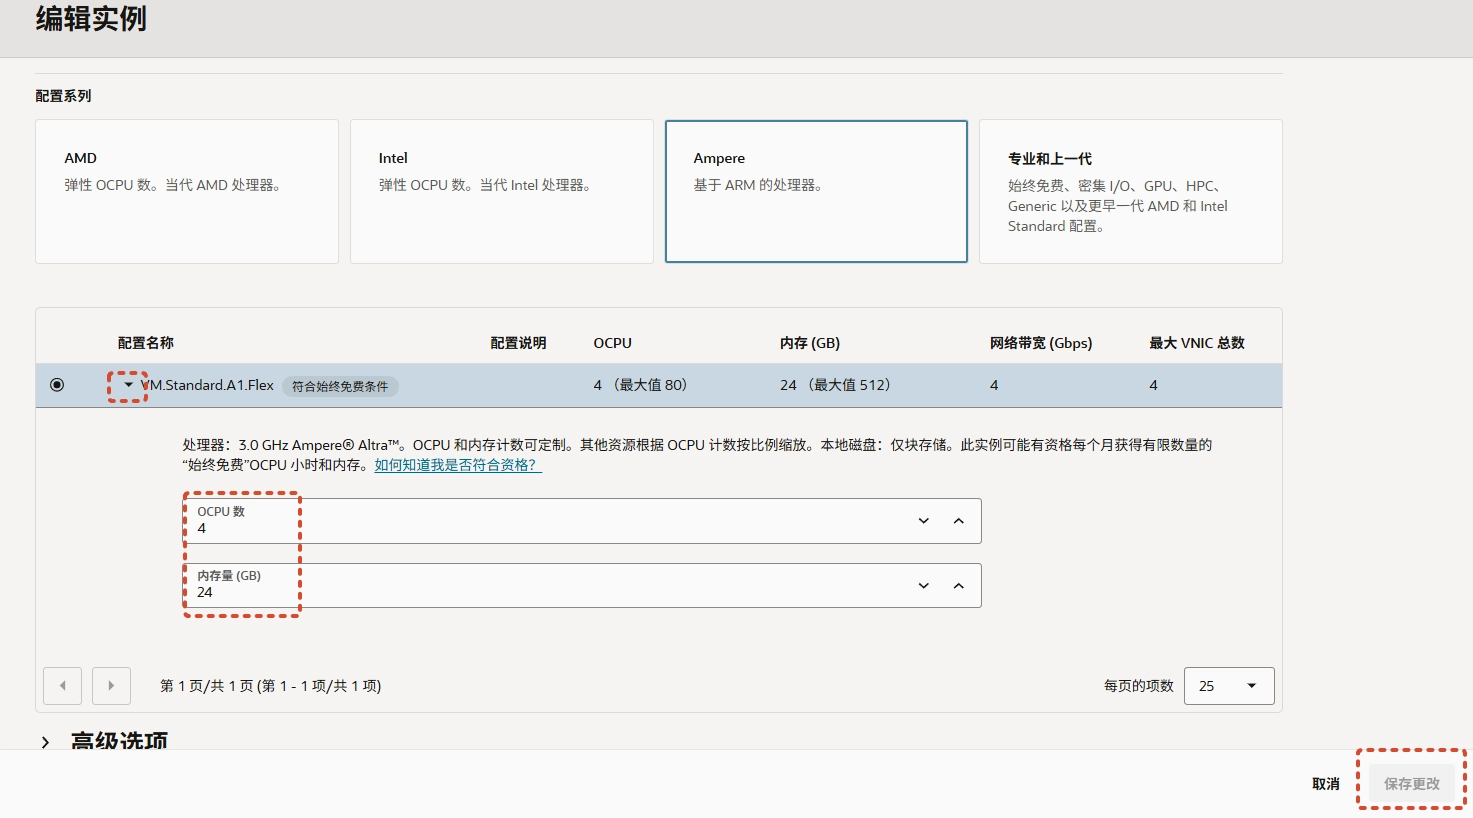The image size is (1473, 818).
Task: Click the previous page arrow icon
Action: (62, 685)
